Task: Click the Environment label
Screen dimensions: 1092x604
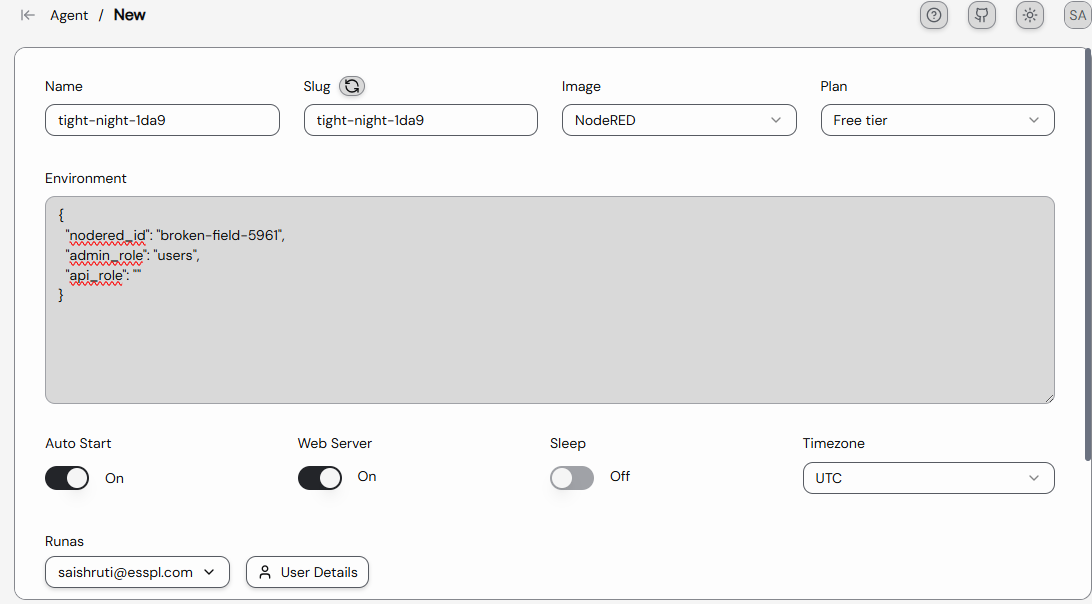Action: click(x=86, y=178)
